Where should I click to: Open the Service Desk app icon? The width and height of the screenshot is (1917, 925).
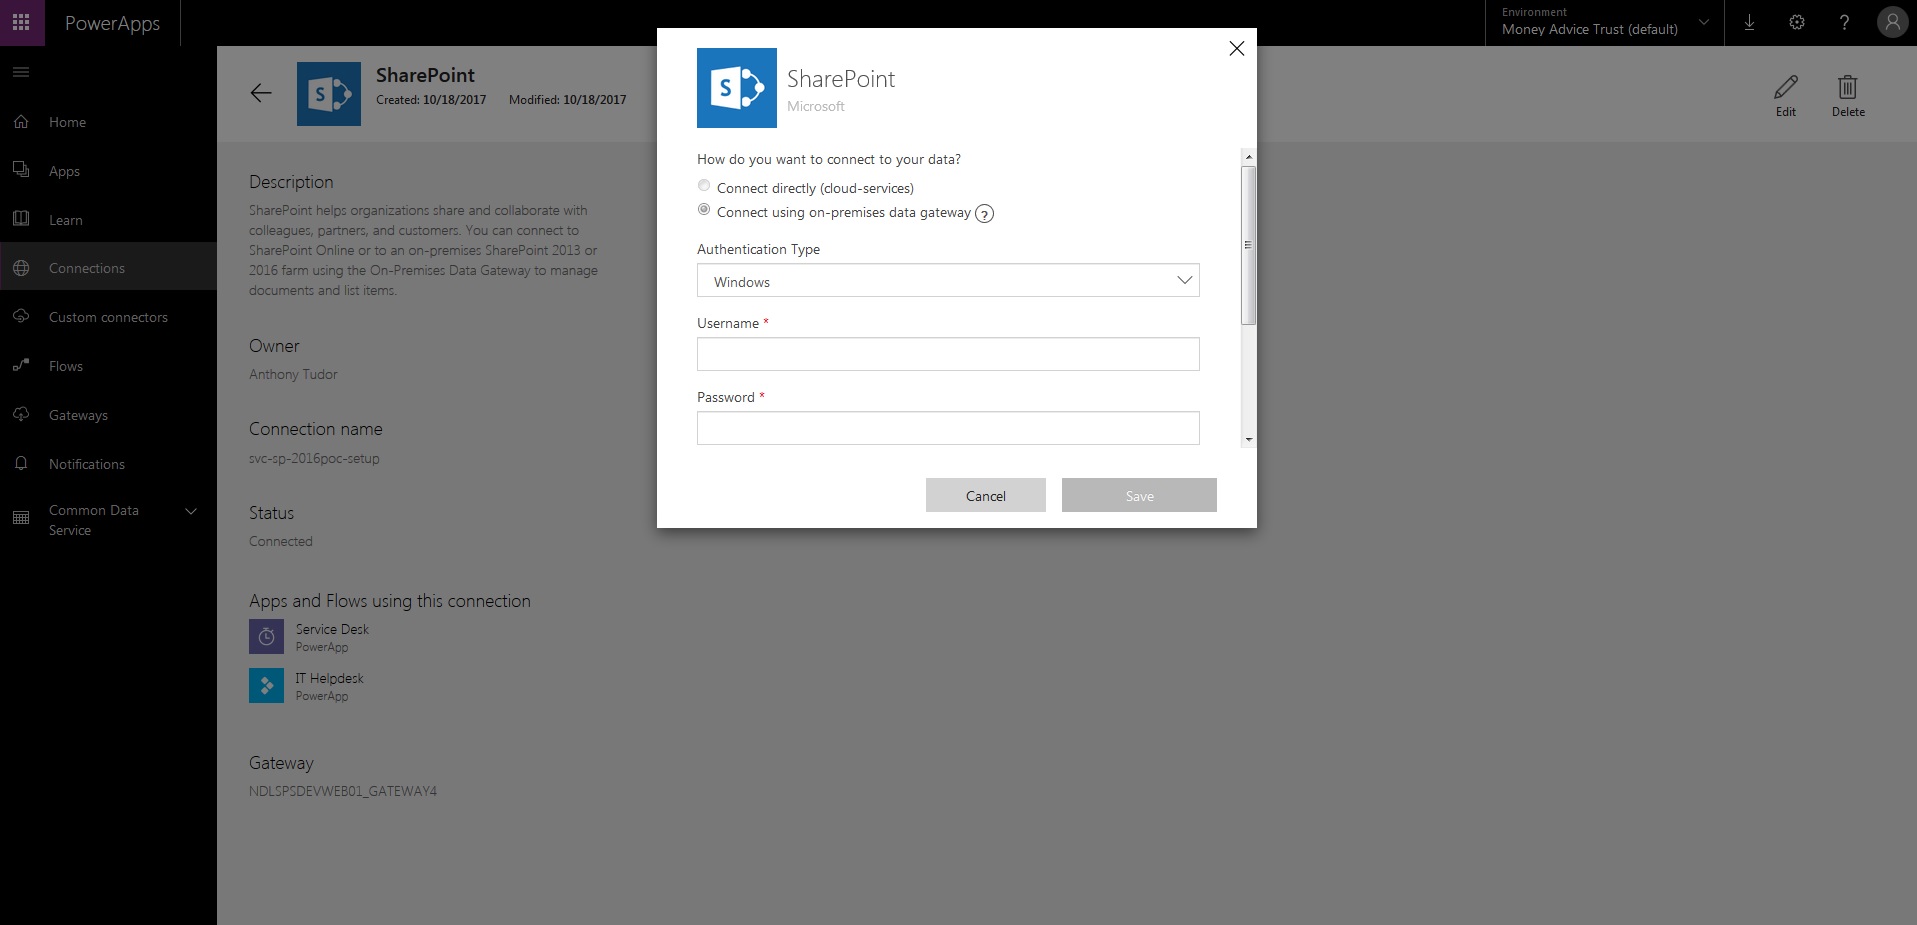coord(266,636)
